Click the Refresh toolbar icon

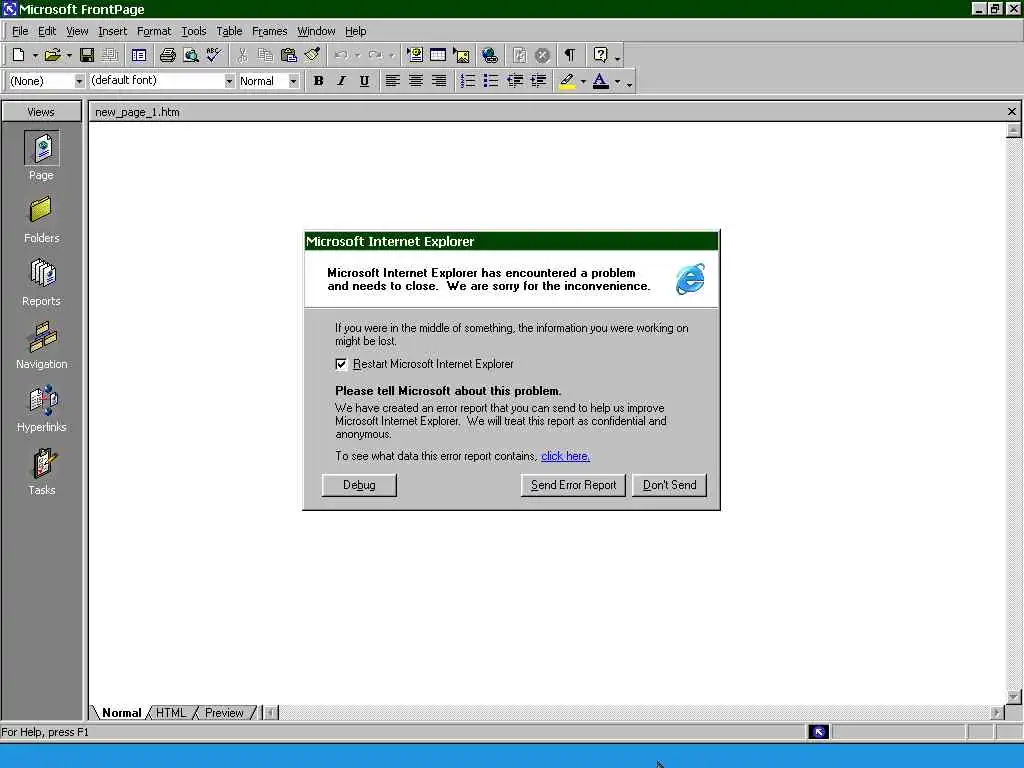tap(519, 56)
